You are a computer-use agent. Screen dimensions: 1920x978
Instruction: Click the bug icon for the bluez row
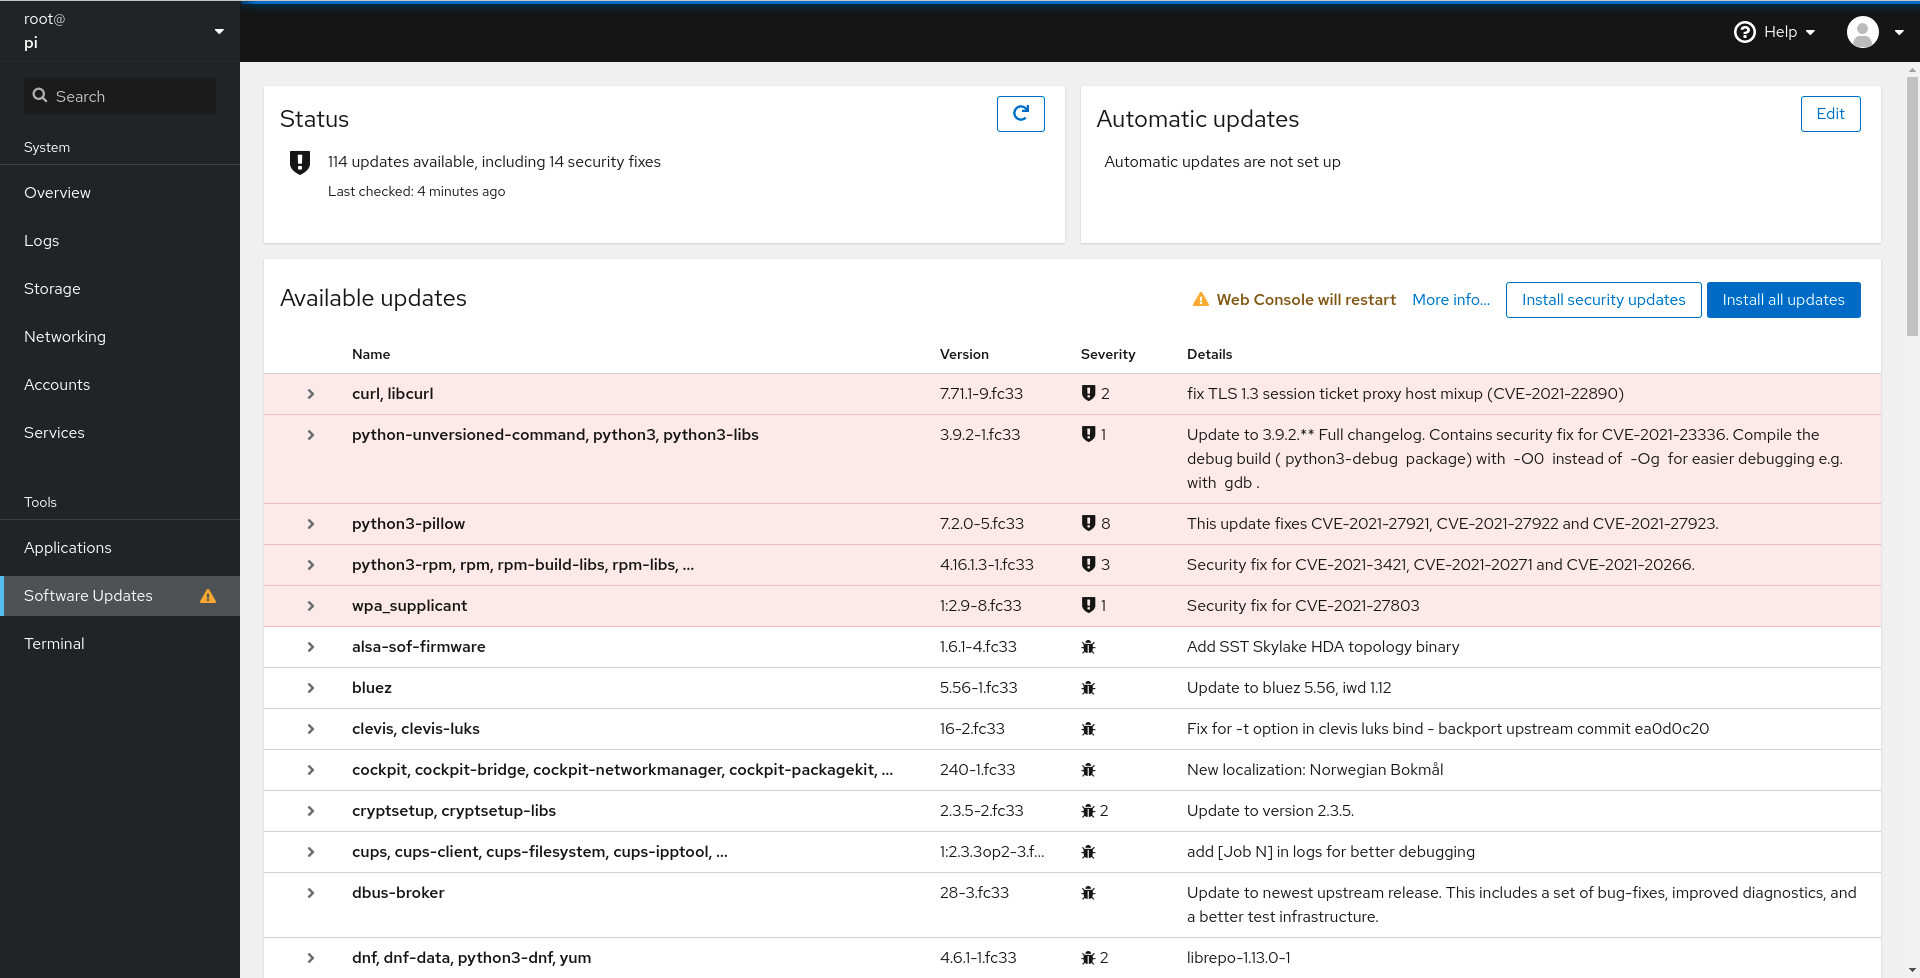[x=1088, y=688]
